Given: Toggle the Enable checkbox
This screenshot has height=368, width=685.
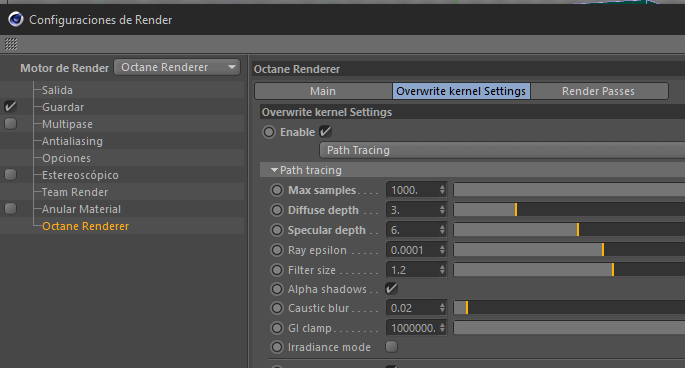Looking at the screenshot, I should click(325, 132).
